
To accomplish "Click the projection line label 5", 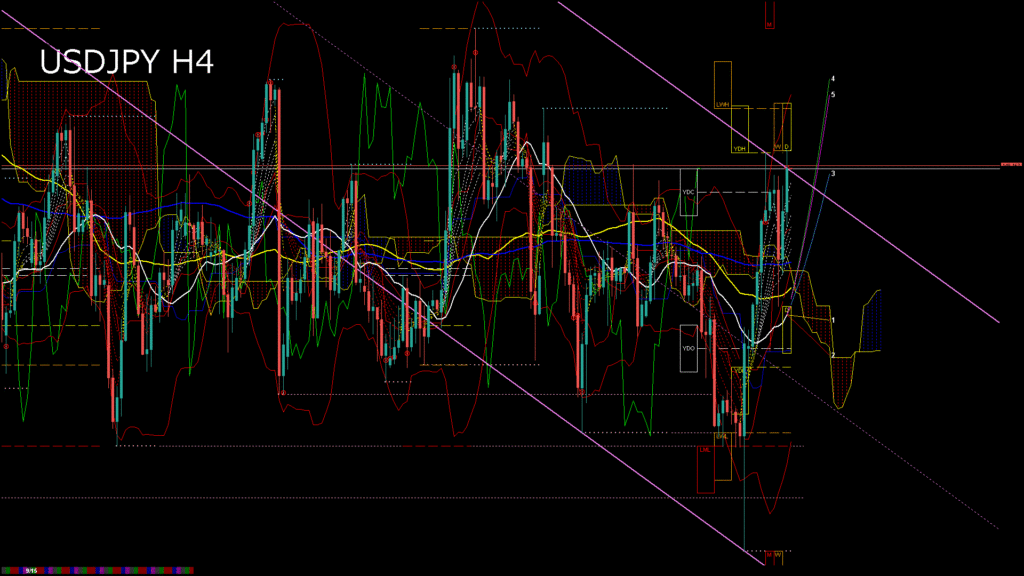I will click(833, 95).
